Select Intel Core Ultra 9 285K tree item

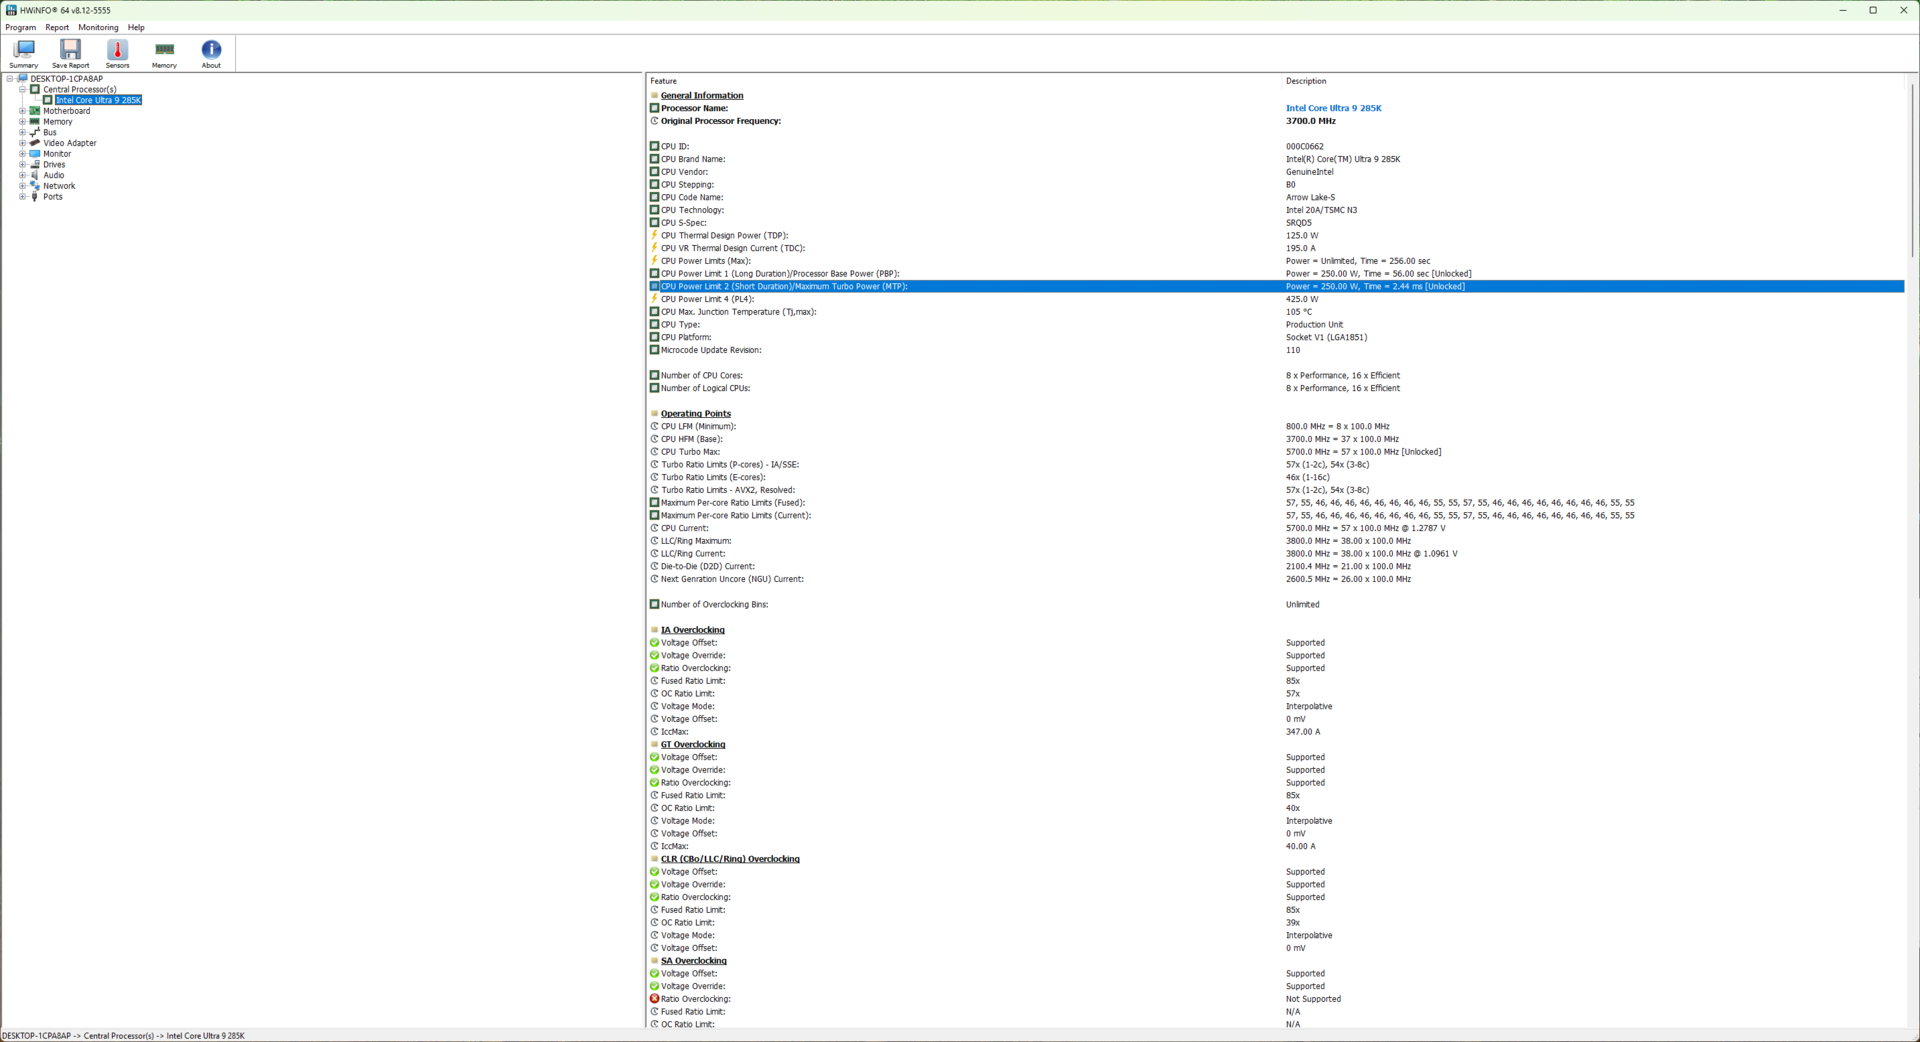(x=98, y=100)
